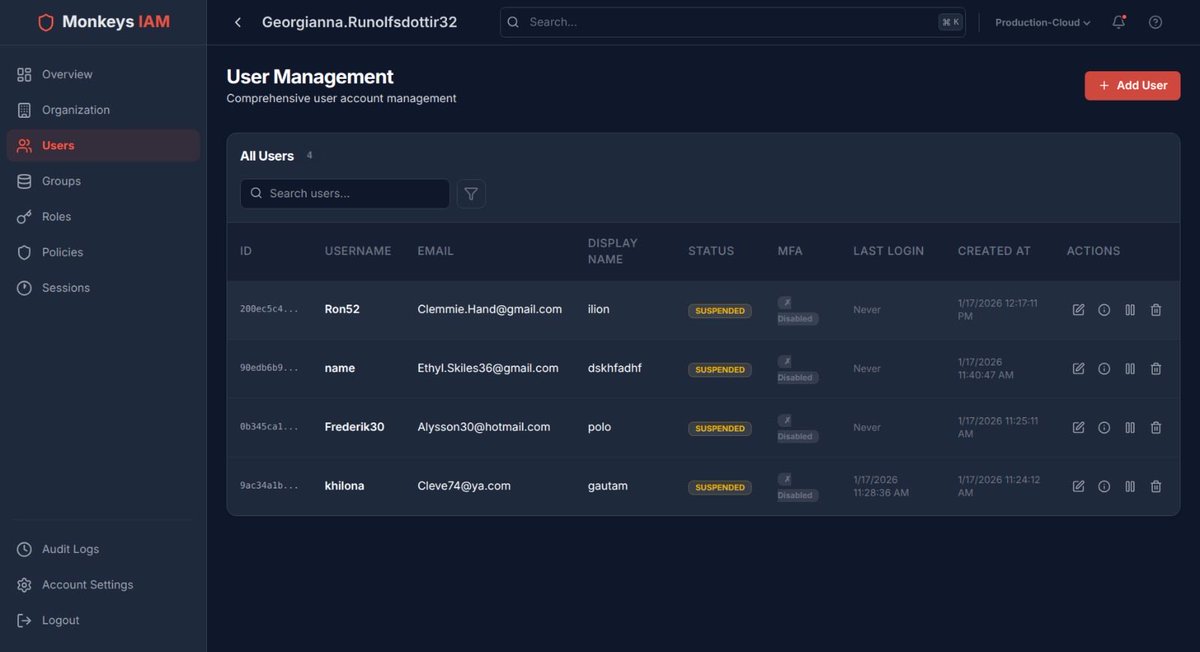
Task: Click the LAST LOGIN column header
Action: [x=888, y=251]
